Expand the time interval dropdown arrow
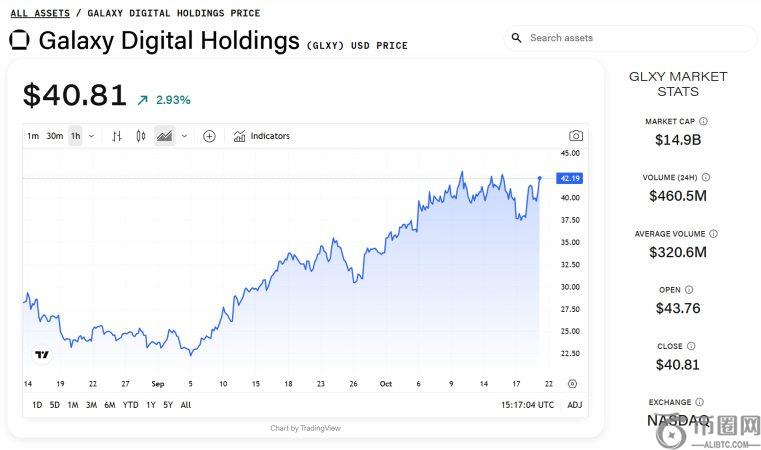 pyautogui.click(x=91, y=136)
